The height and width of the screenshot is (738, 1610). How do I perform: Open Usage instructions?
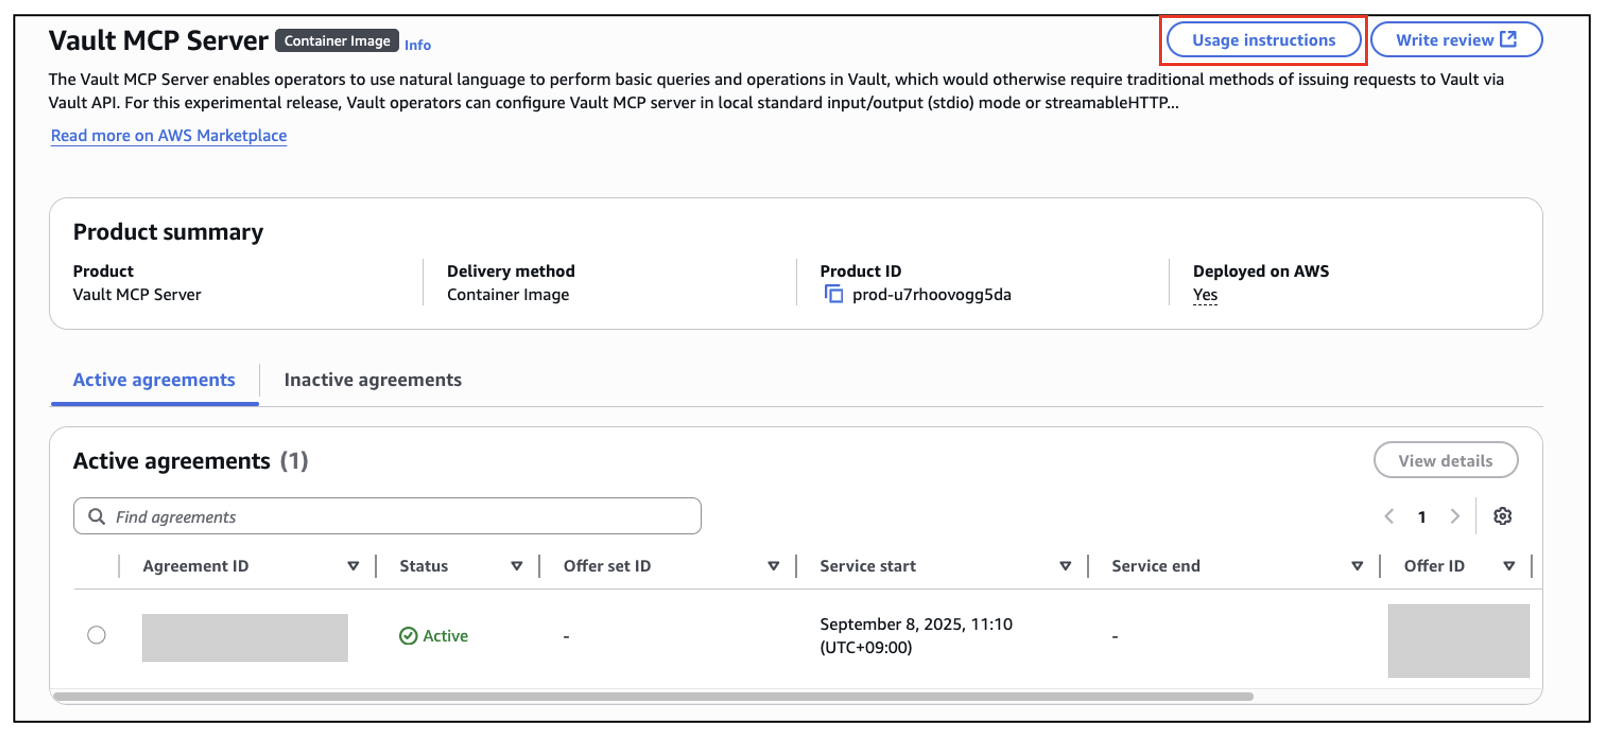click(x=1263, y=40)
